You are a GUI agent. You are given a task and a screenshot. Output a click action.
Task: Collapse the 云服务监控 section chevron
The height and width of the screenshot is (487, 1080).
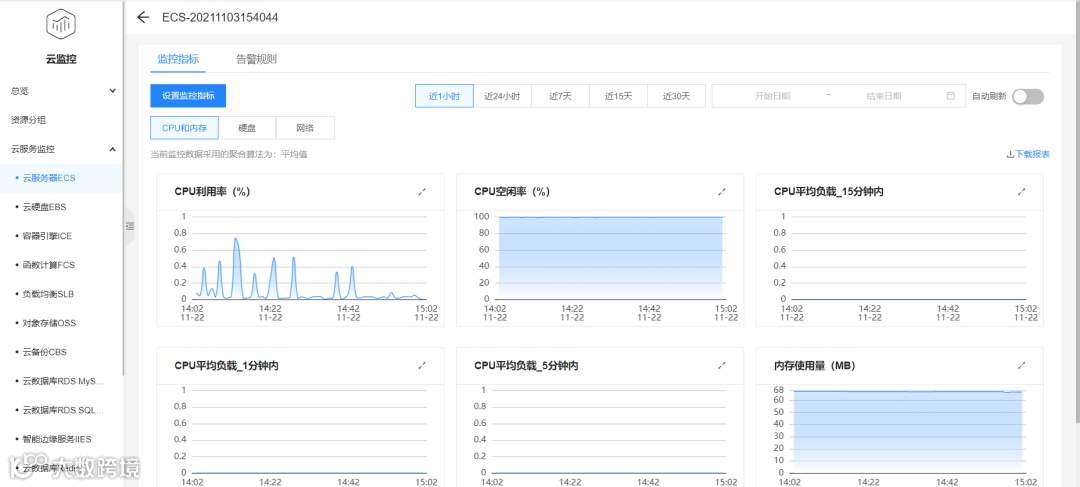[113, 149]
